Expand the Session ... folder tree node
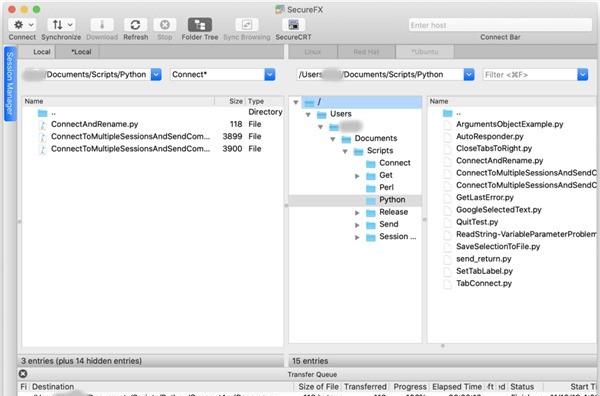 tap(357, 237)
